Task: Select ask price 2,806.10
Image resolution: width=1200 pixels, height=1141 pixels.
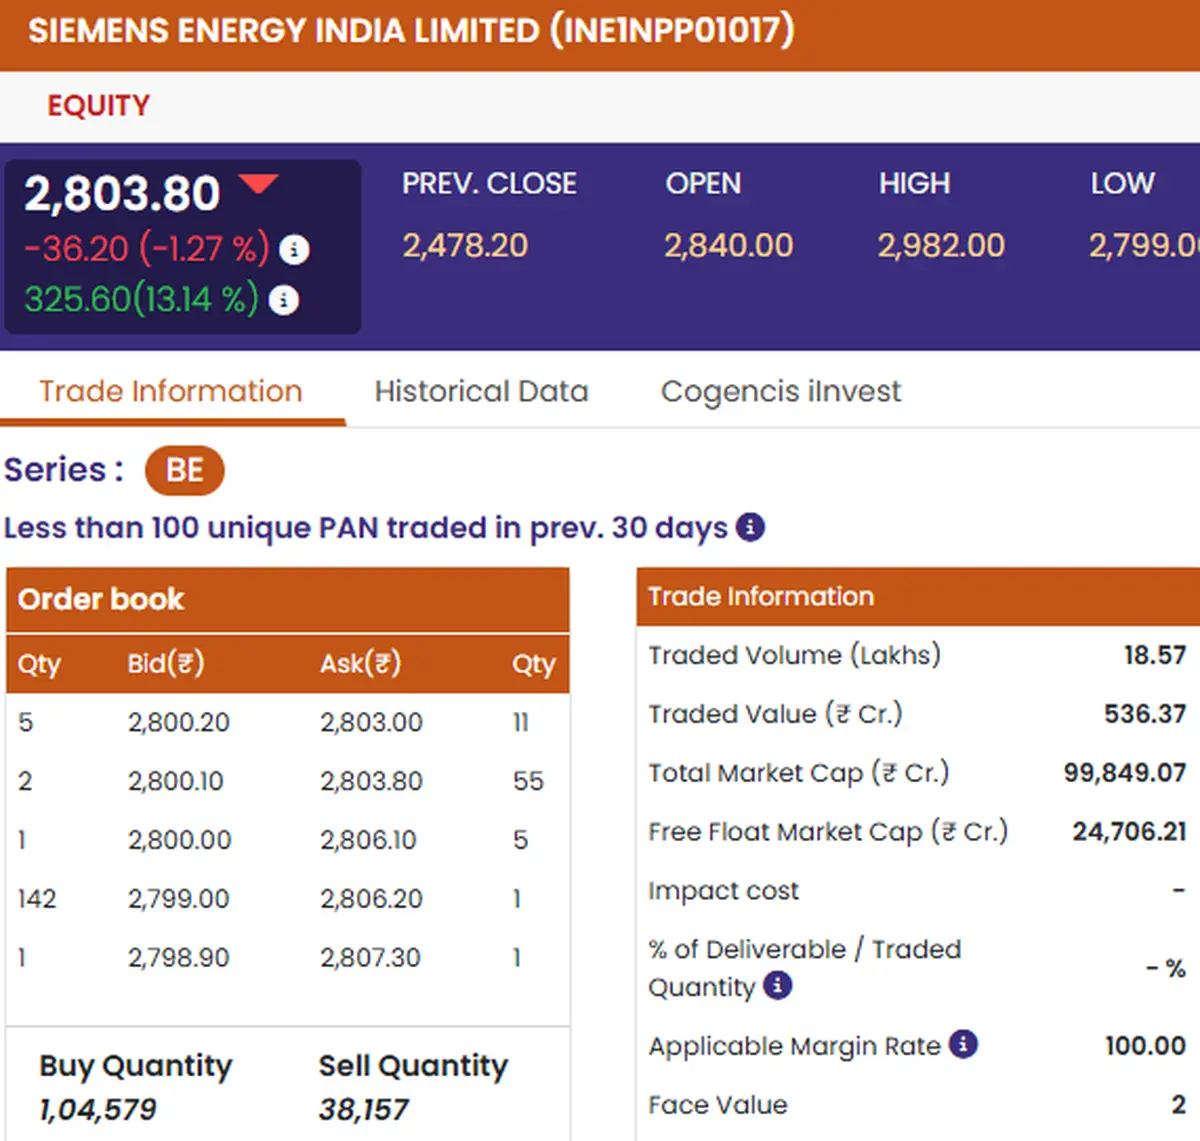Action: pos(368,840)
